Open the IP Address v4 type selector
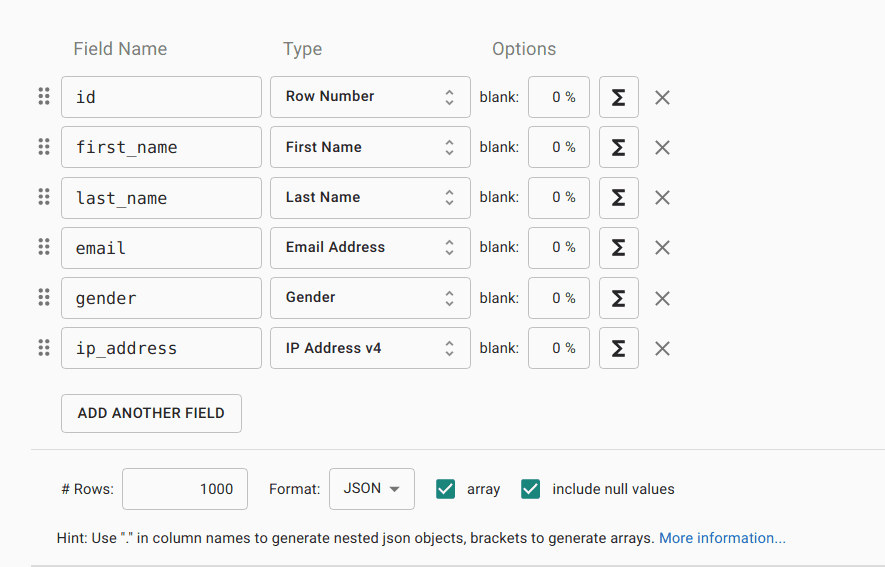The image size is (885, 567). (370, 348)
